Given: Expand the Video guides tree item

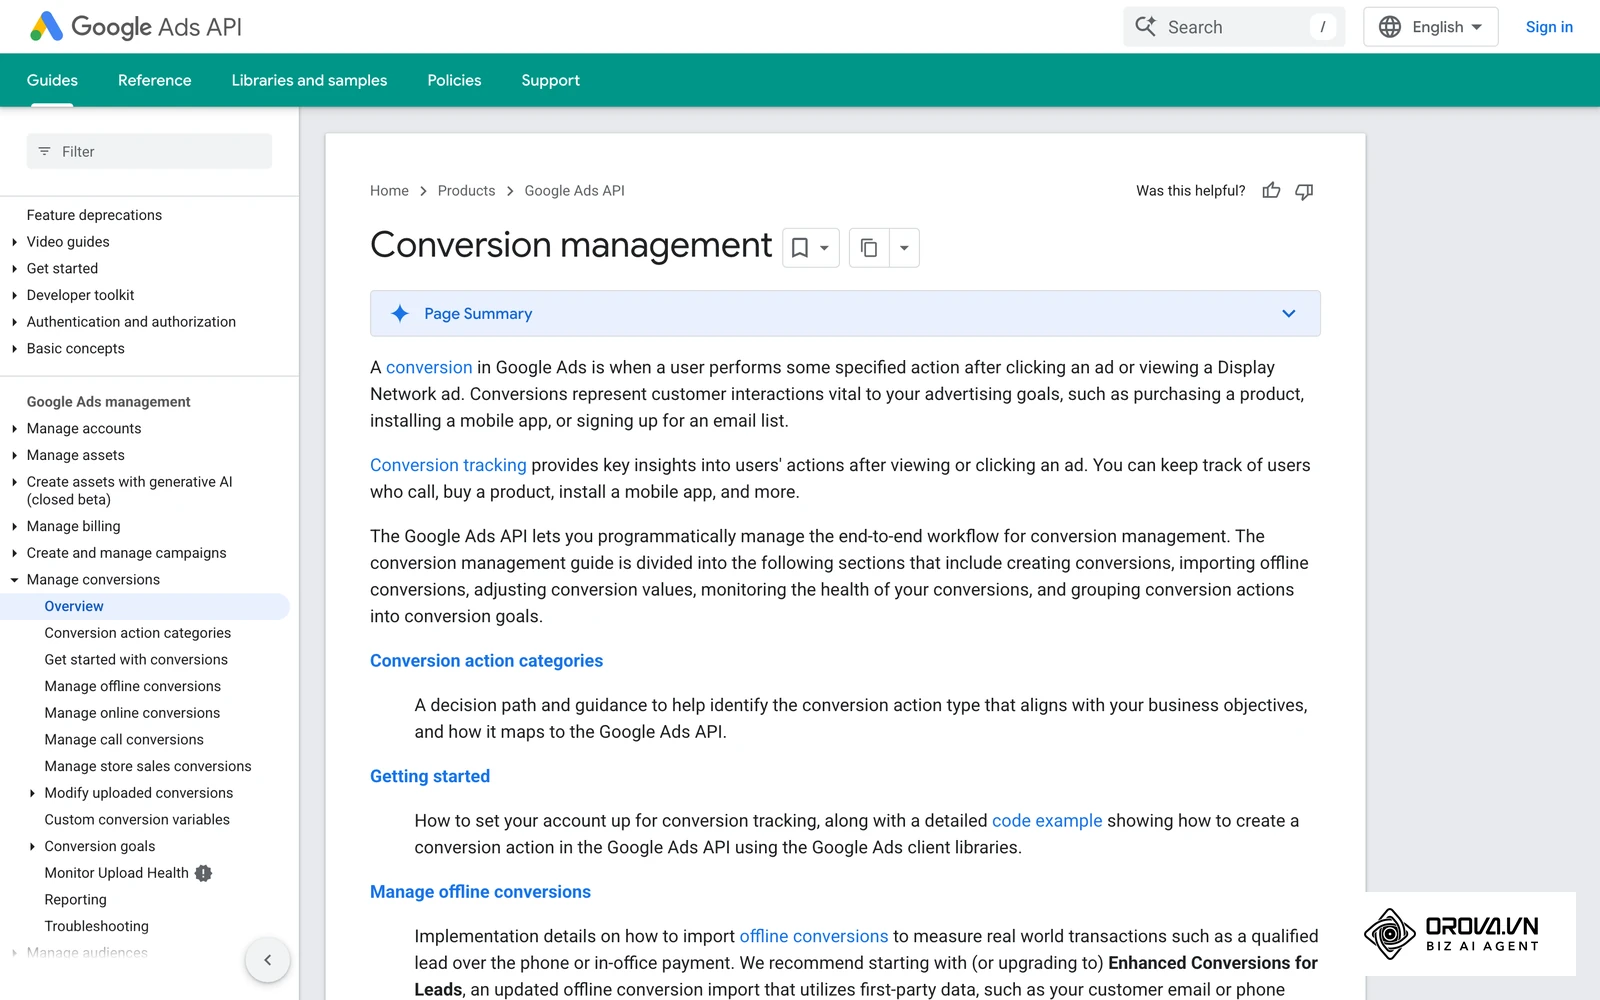Looking at the screenshot, I should point(14,242).
